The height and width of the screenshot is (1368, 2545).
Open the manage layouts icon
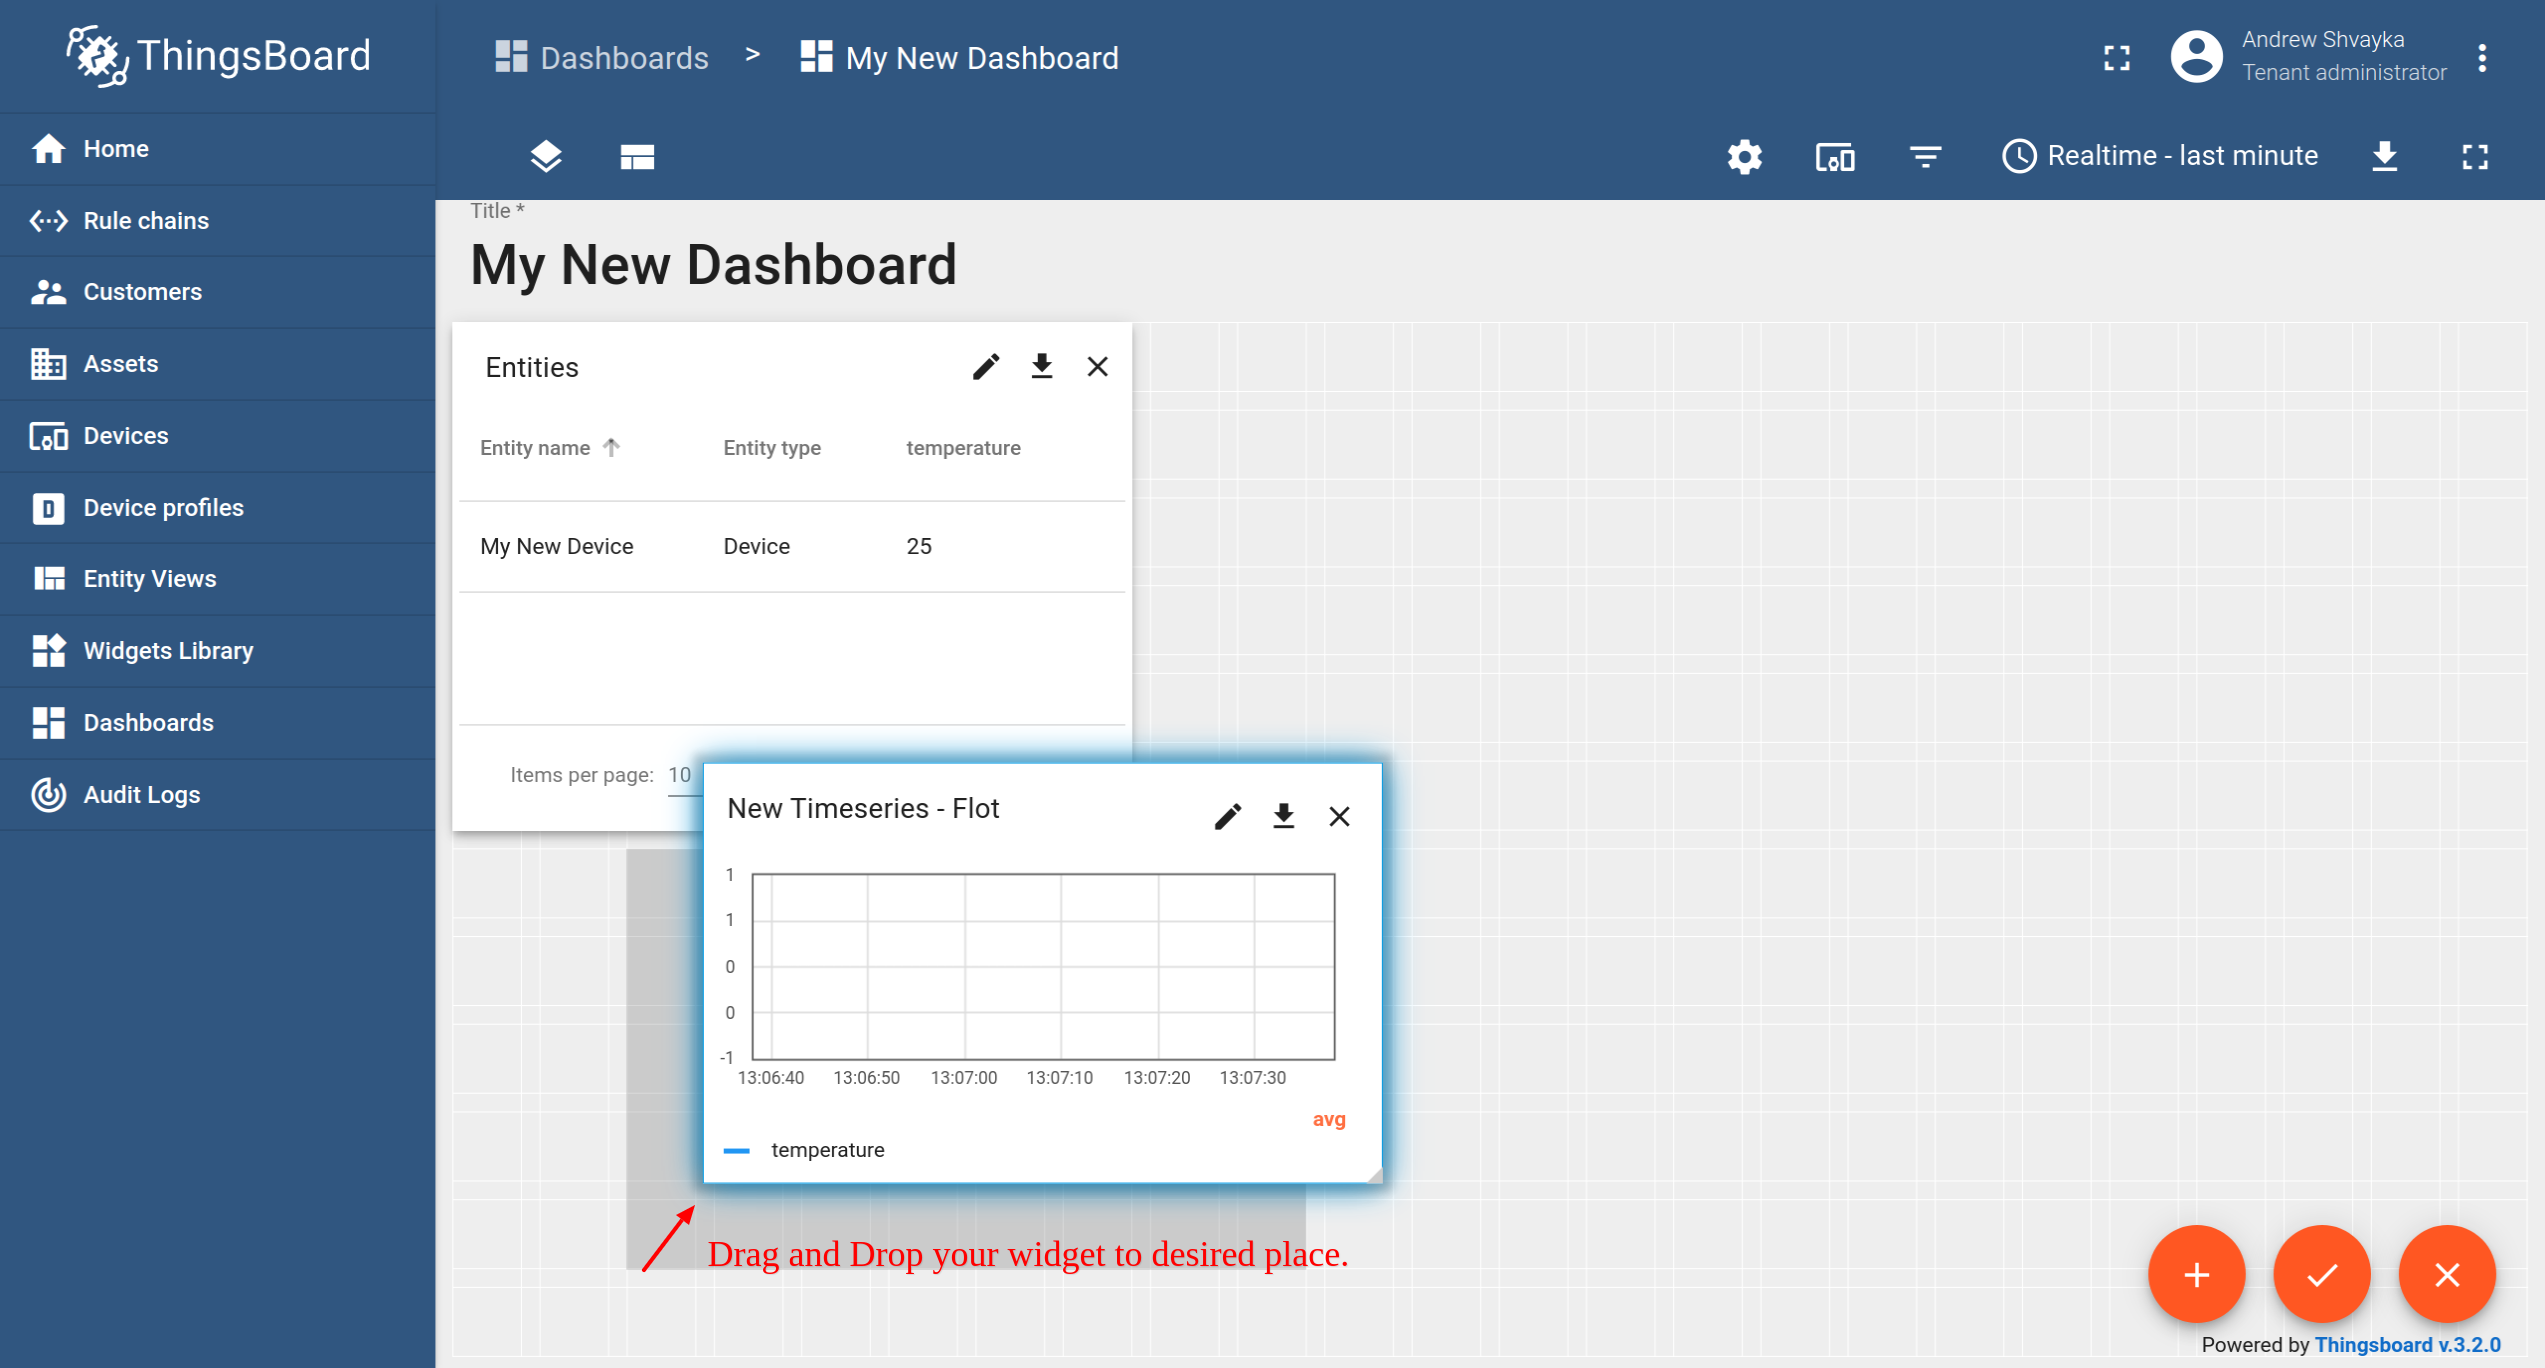[637, 157]
